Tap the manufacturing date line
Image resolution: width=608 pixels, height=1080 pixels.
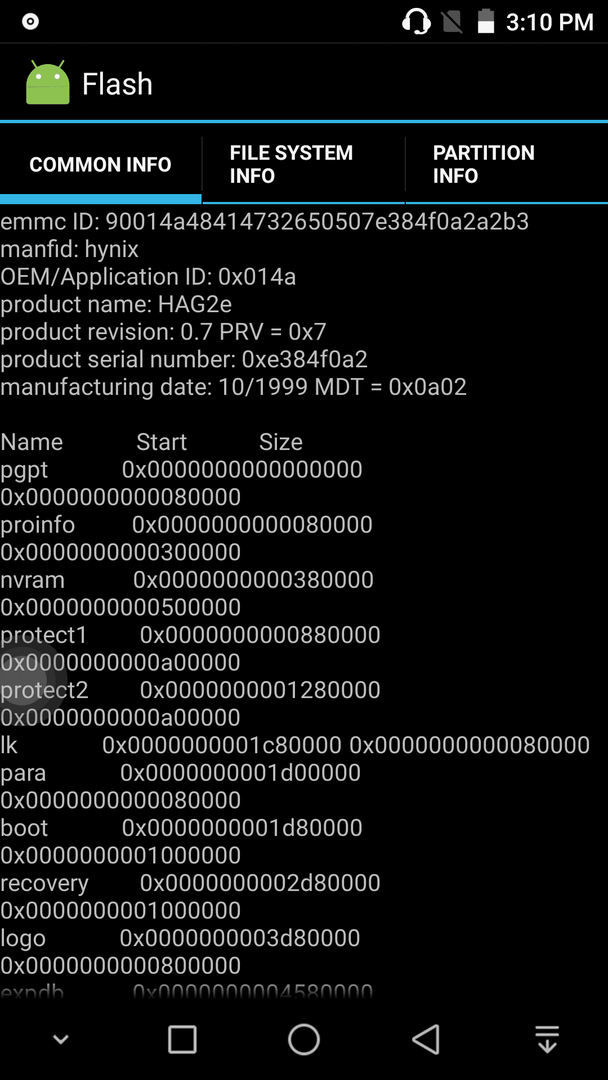(x=233, y=387)
